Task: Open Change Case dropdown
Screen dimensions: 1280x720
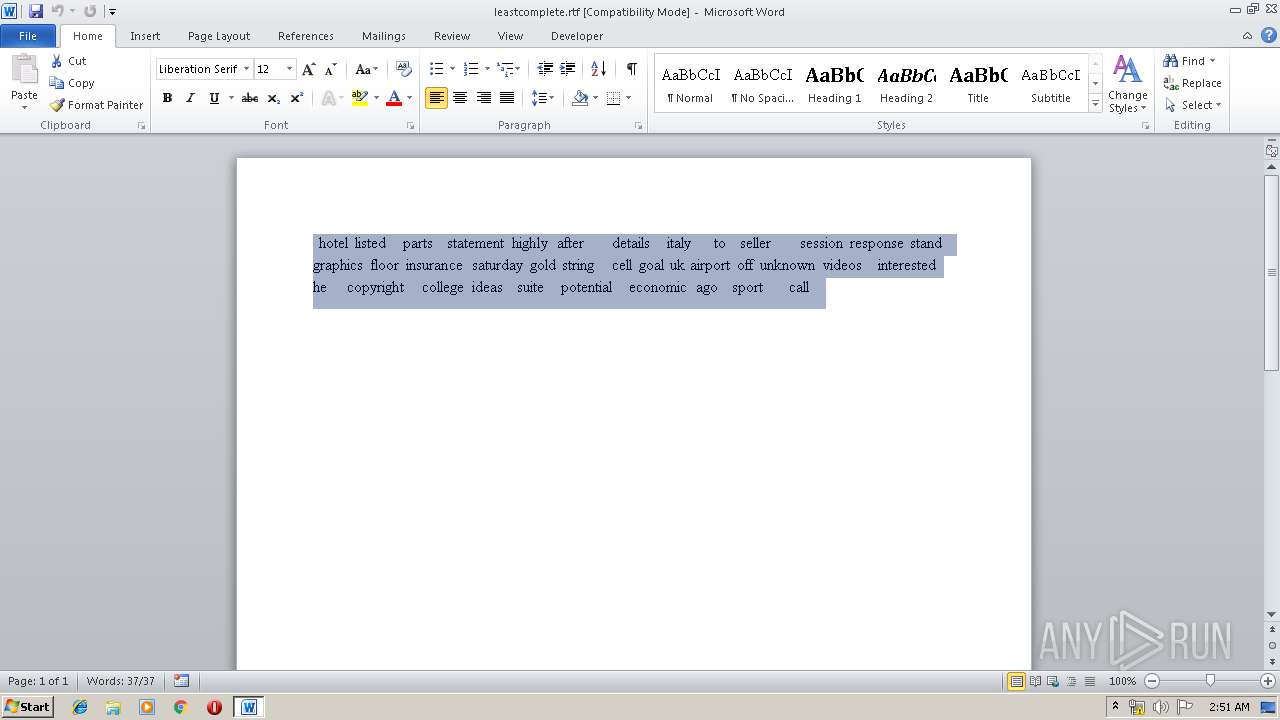Action: (367, 69)
